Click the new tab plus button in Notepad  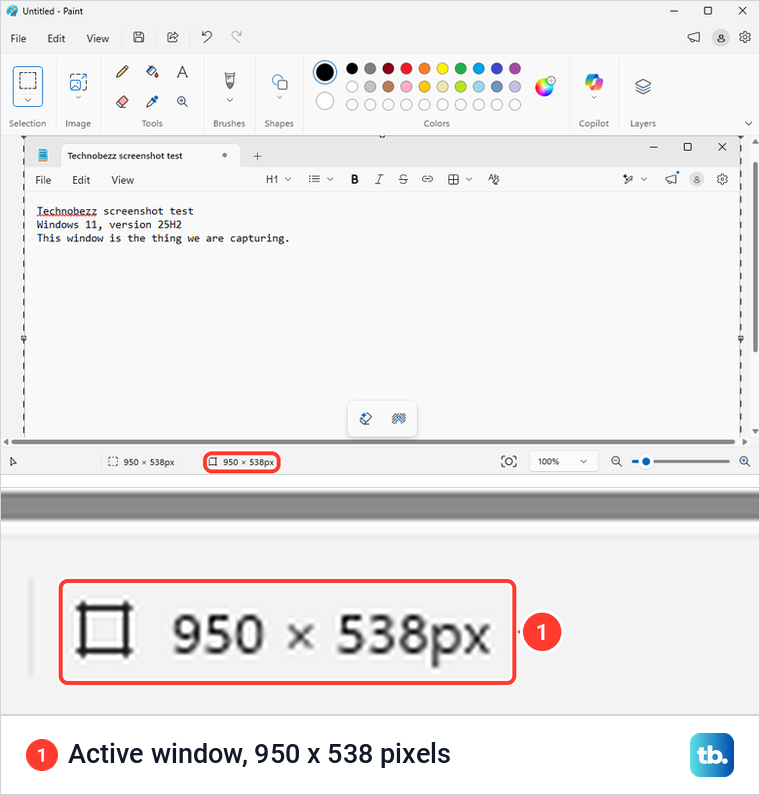pyautogui.click(x=257, y=156)
